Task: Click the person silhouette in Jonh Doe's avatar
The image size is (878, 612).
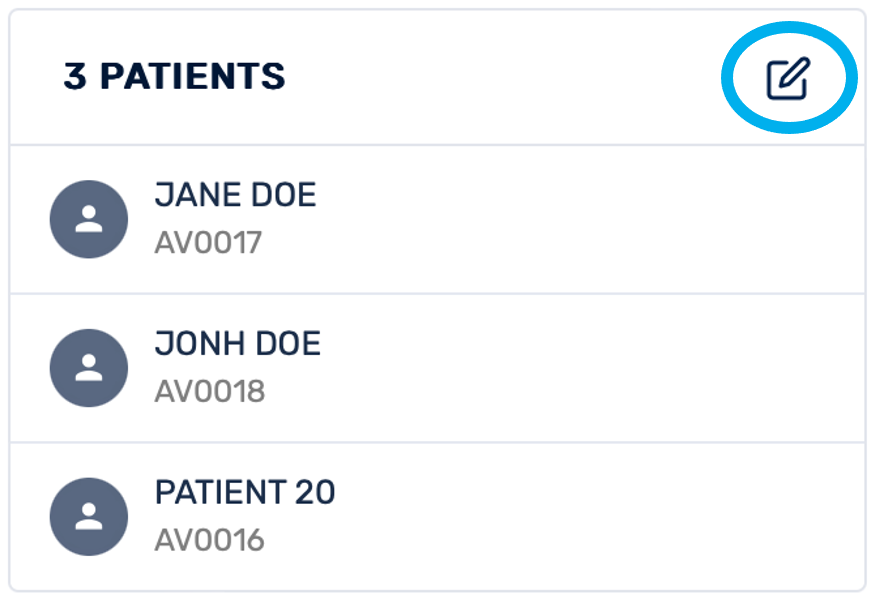Action: click(89, 368)
